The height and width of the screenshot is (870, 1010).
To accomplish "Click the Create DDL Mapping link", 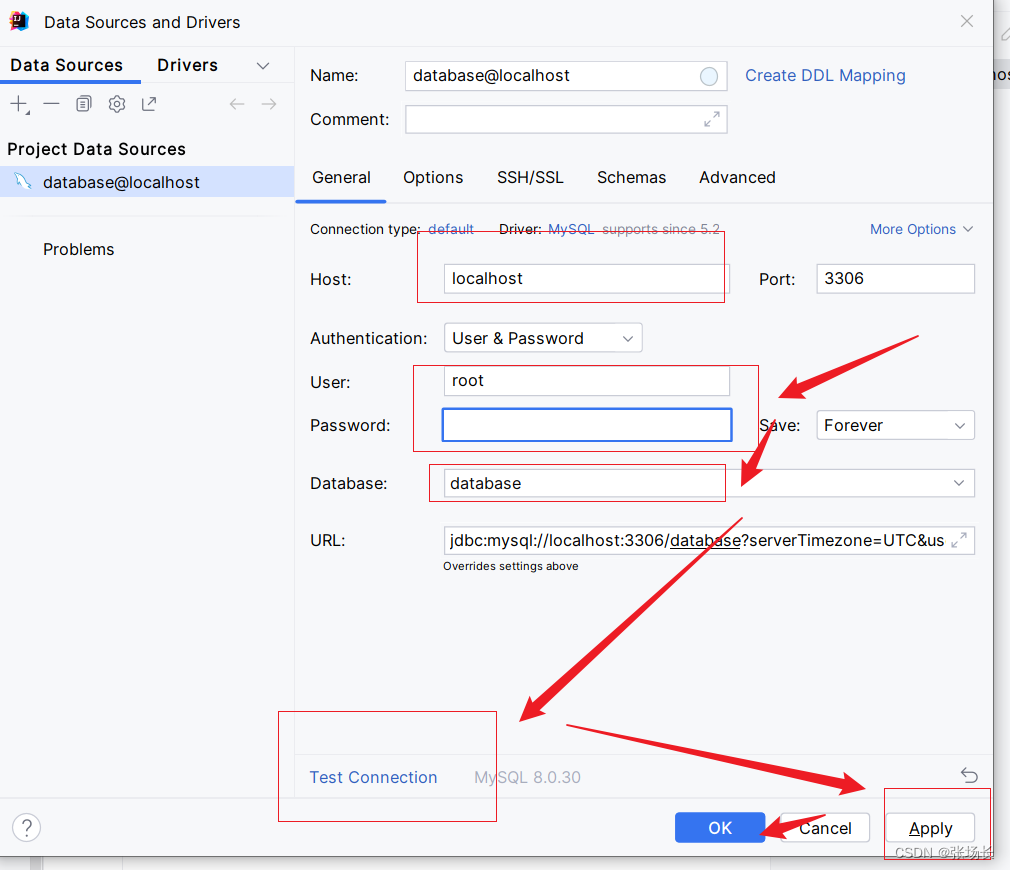I will [x=825, y=76].
